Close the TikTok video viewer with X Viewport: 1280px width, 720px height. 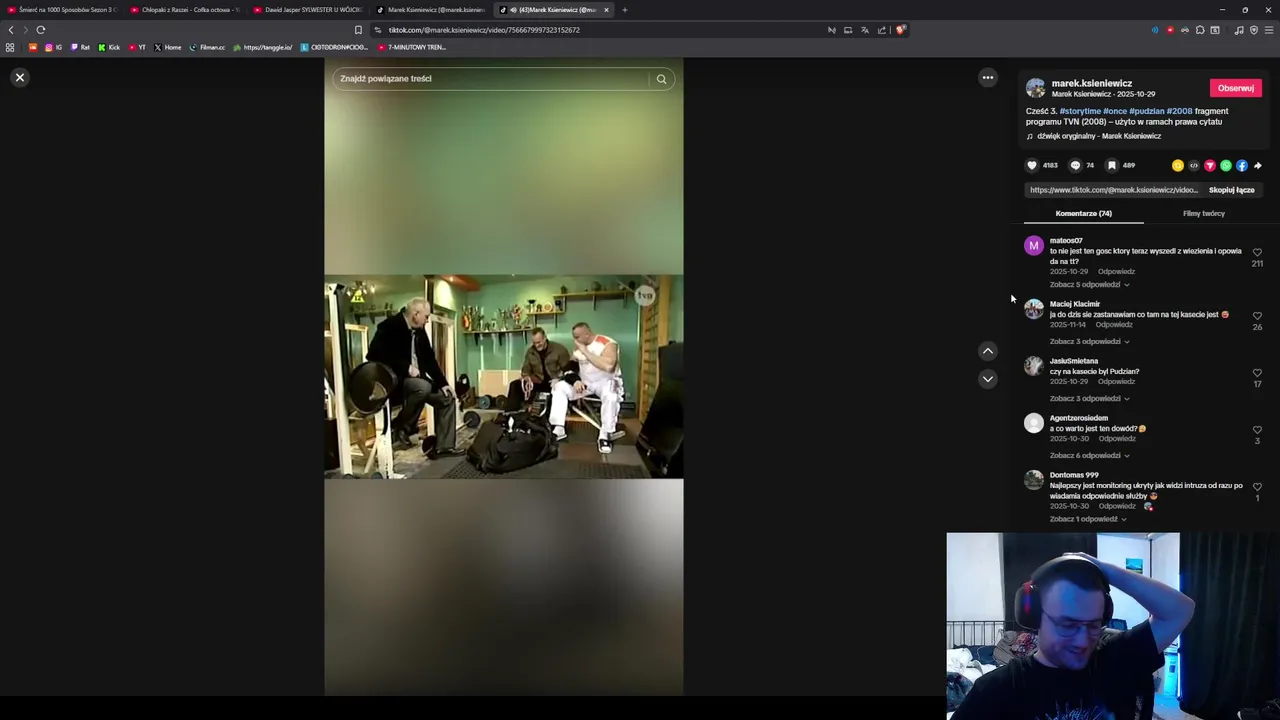click(x=19, y=77)
